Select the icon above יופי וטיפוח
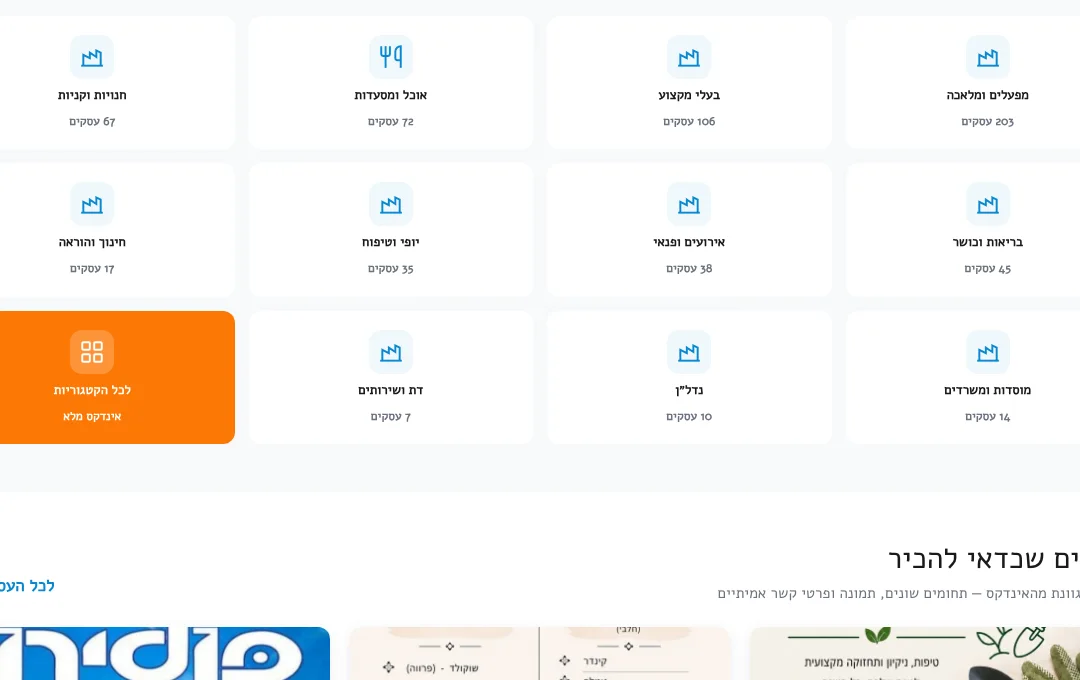The height and width of the screenshot is (680, 1080). point(391,205)
